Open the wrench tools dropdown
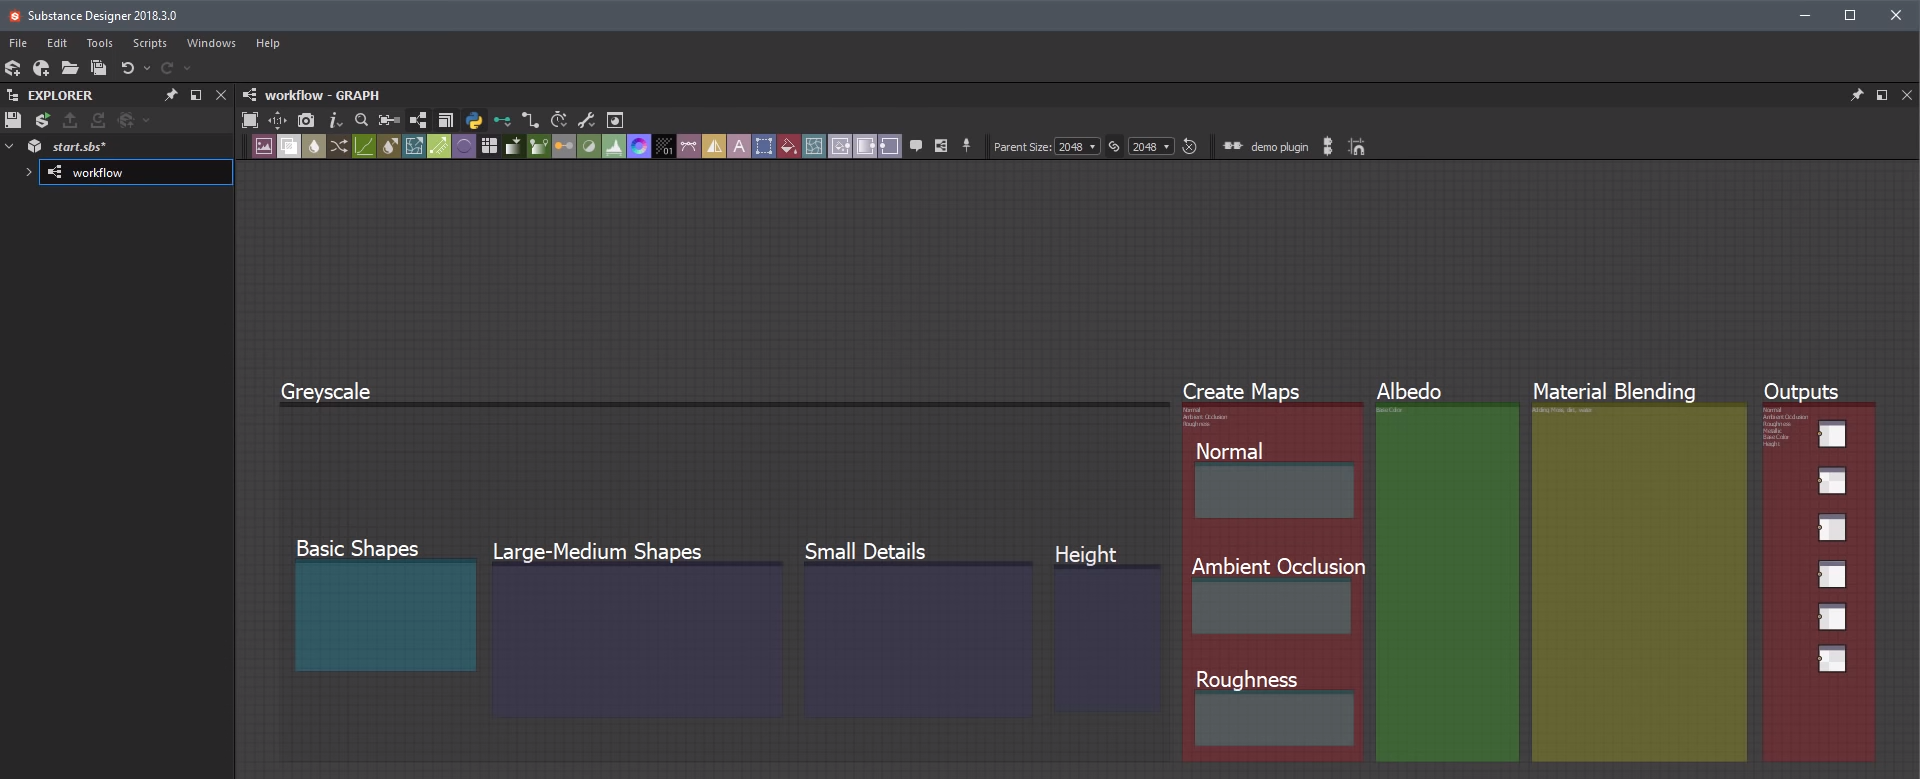 587,120
